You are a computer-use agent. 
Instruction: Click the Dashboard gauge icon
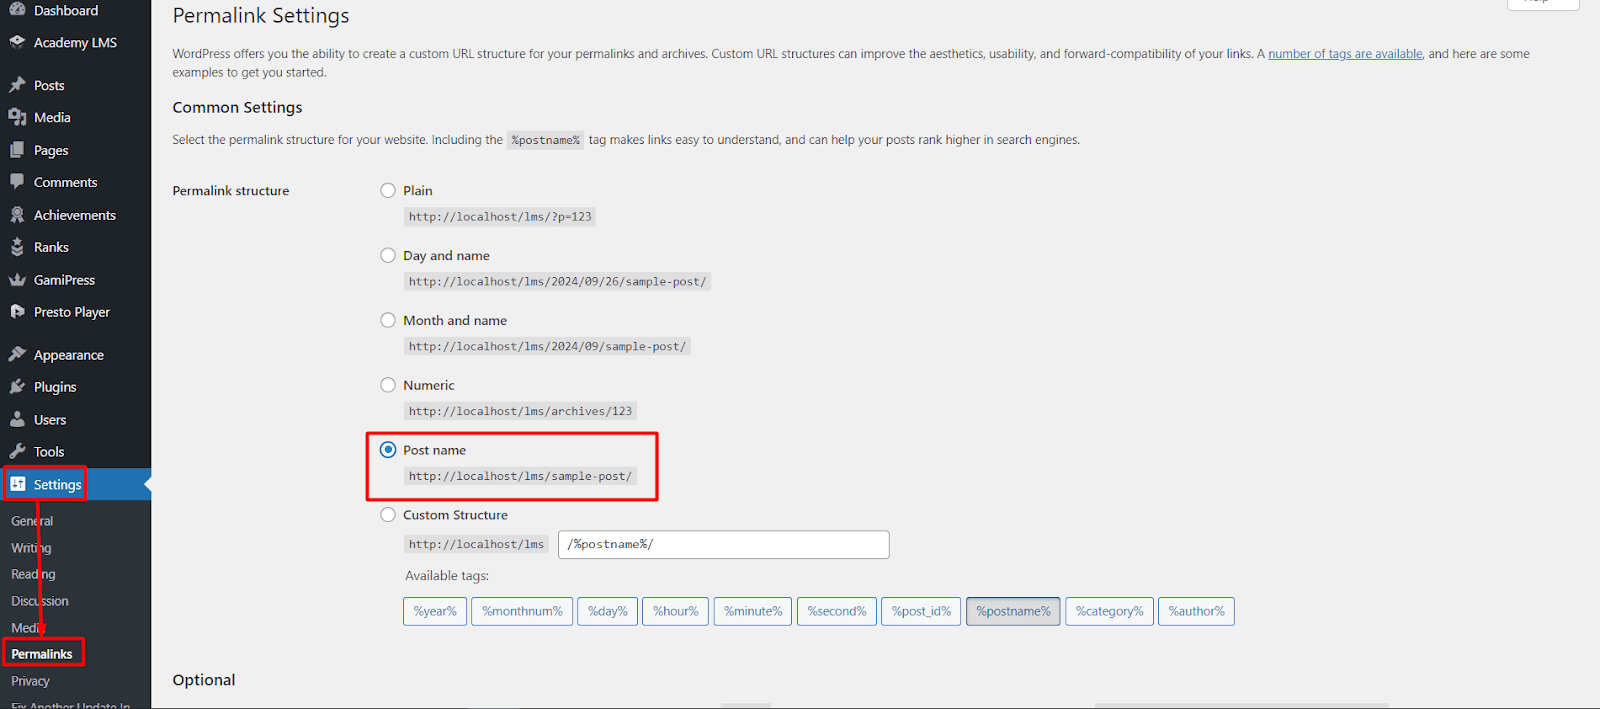tap(17, 10)
